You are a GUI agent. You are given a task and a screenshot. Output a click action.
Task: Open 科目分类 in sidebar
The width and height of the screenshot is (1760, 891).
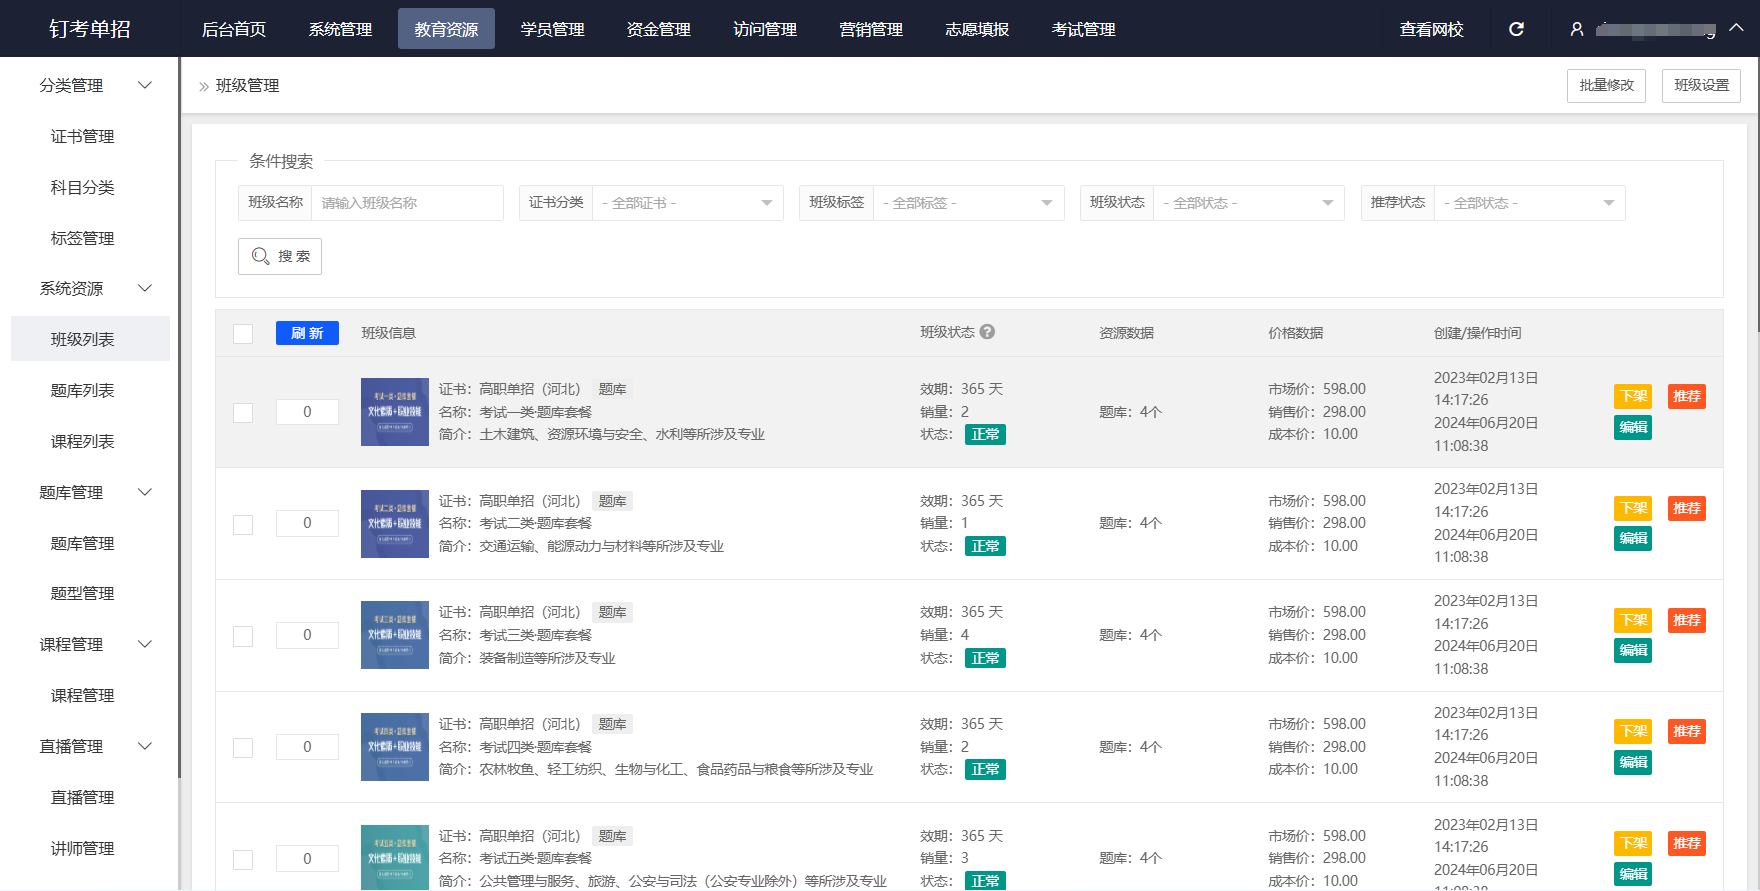point(82,188)
